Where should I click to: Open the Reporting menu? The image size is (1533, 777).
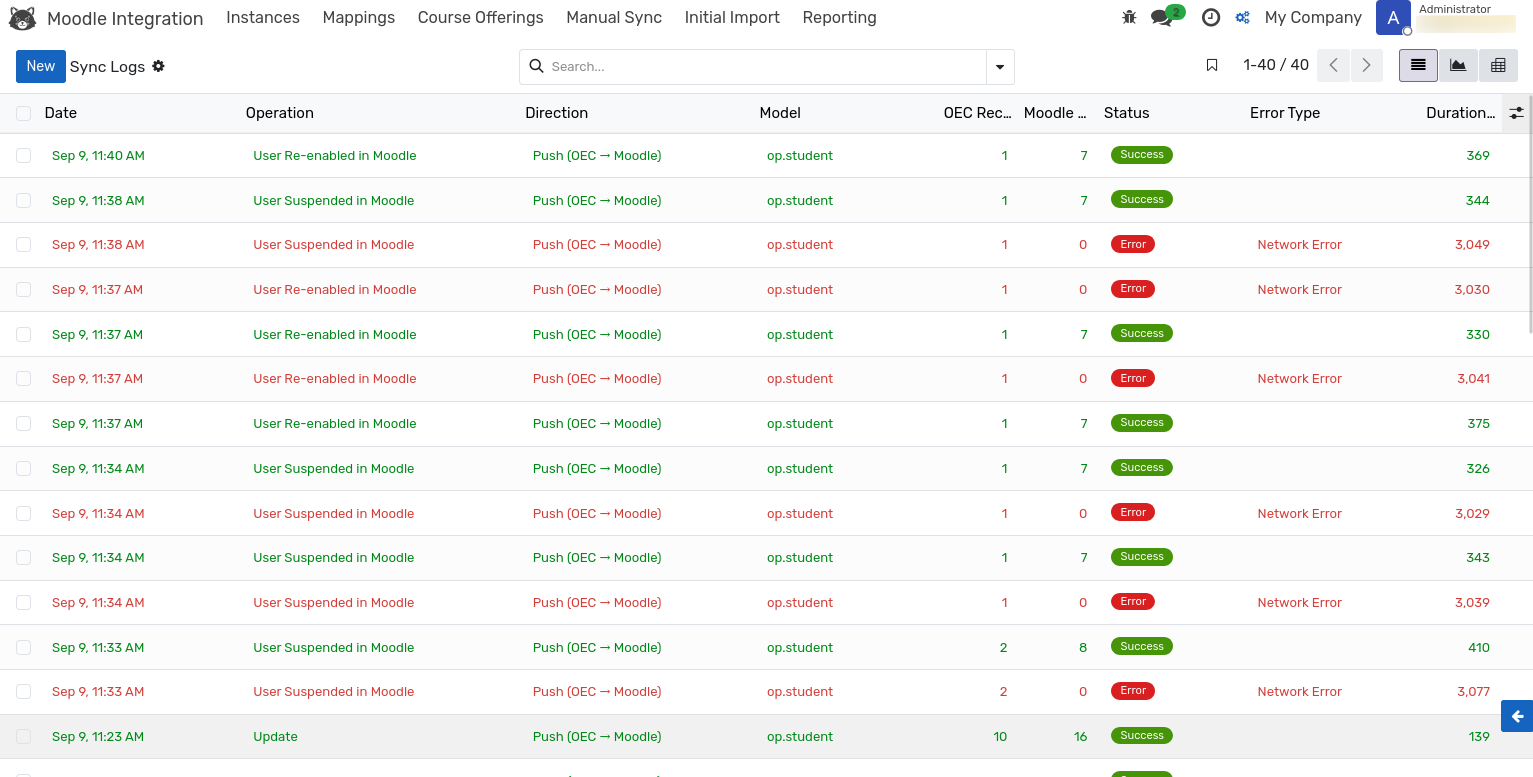click(840, 17)
